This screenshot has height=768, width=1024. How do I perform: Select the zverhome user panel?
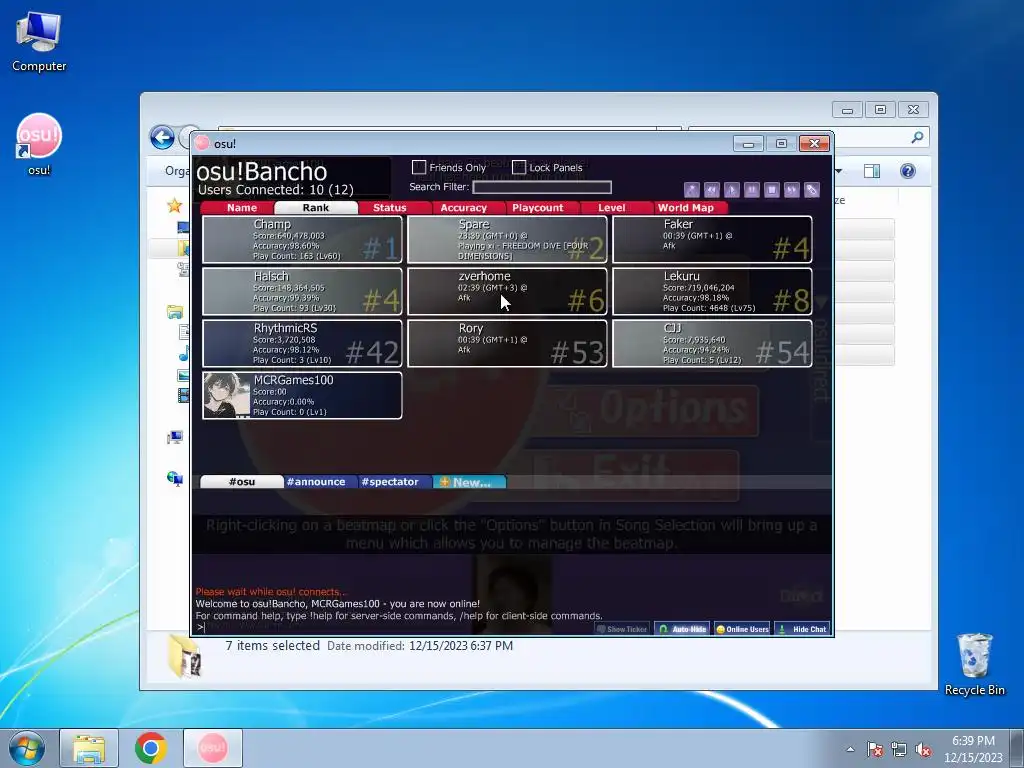coord(507,291)
